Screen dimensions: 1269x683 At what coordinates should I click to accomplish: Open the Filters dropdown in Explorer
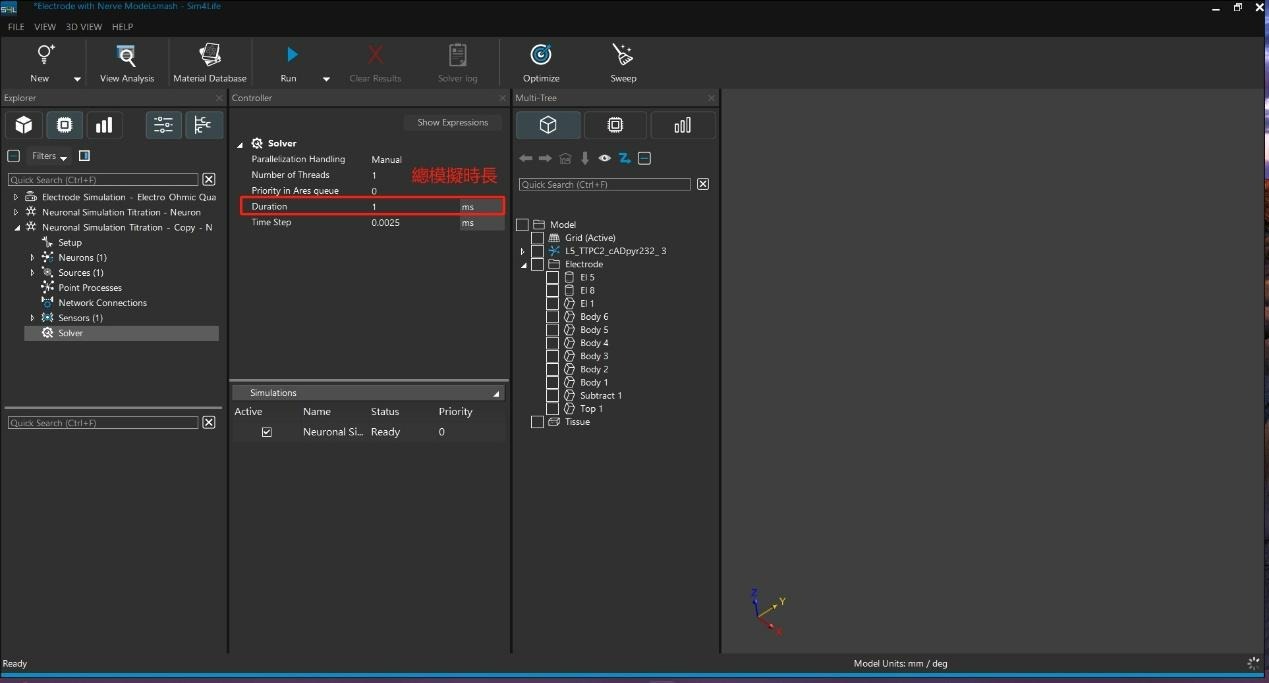[x=49, y=156]
